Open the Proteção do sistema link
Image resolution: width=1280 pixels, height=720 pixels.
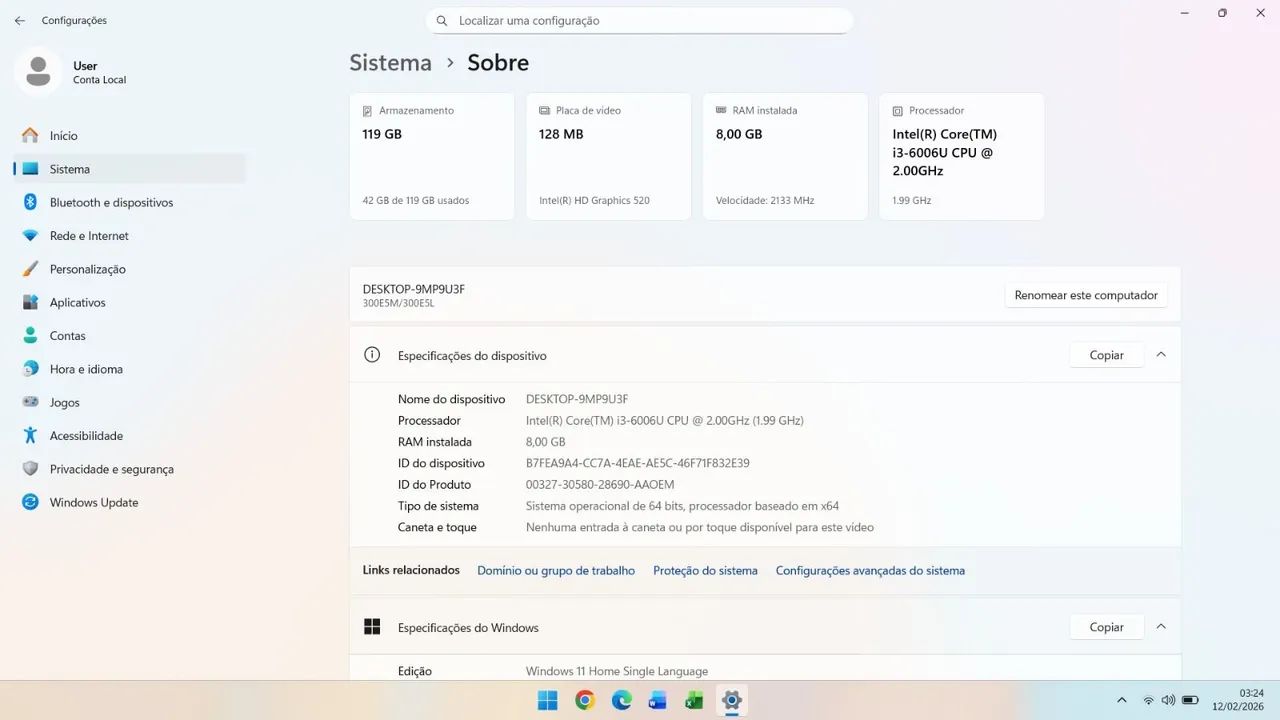[705, 570]
